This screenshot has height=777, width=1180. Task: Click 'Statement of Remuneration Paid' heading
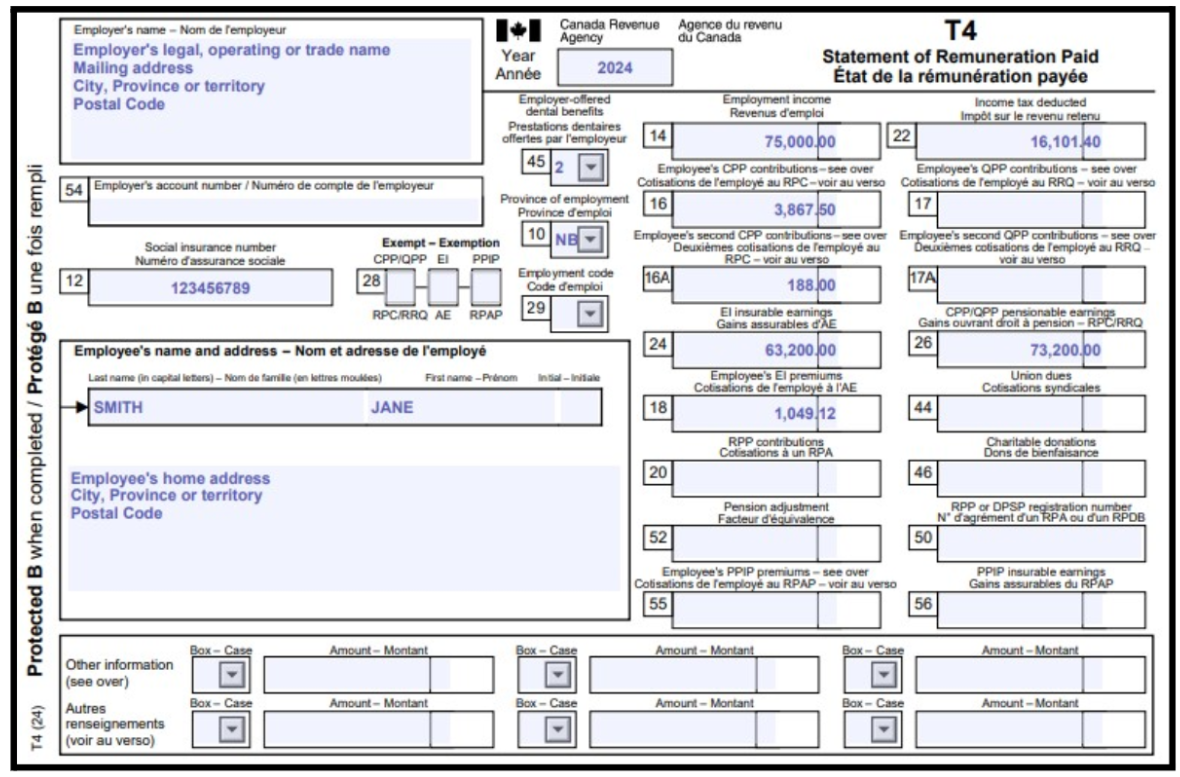pos(960,56)
